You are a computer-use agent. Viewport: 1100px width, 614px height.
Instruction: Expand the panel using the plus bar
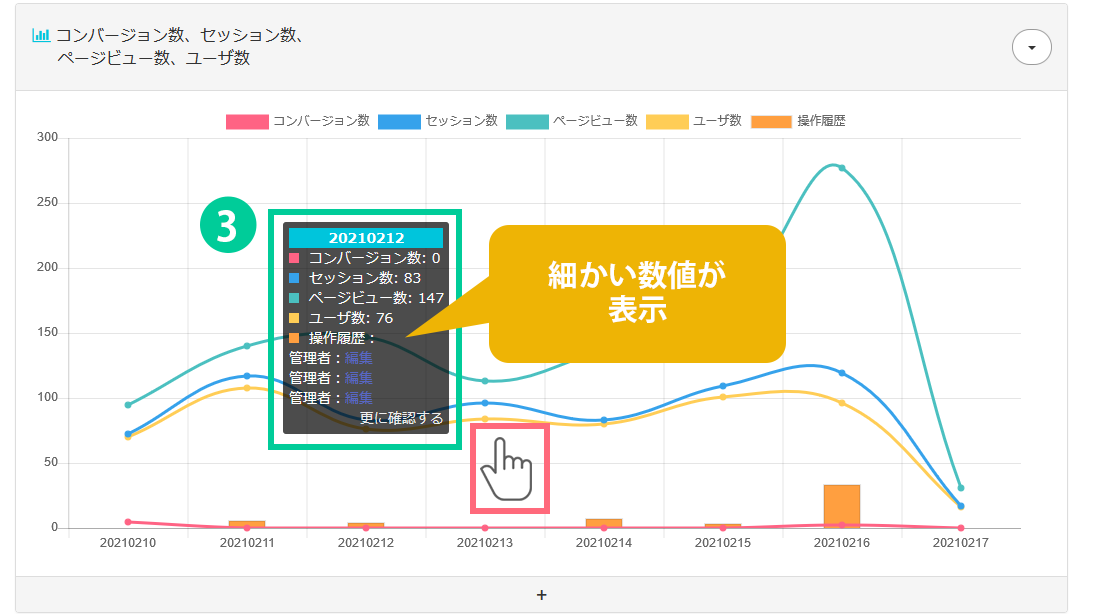click(x=541, y=595)
